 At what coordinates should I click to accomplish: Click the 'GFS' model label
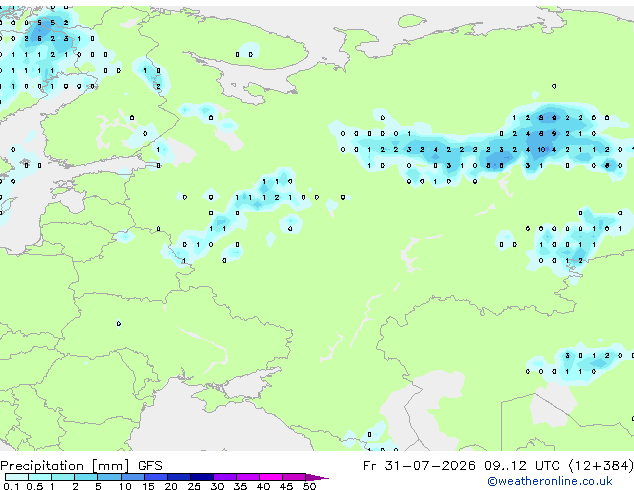(150, 466)
